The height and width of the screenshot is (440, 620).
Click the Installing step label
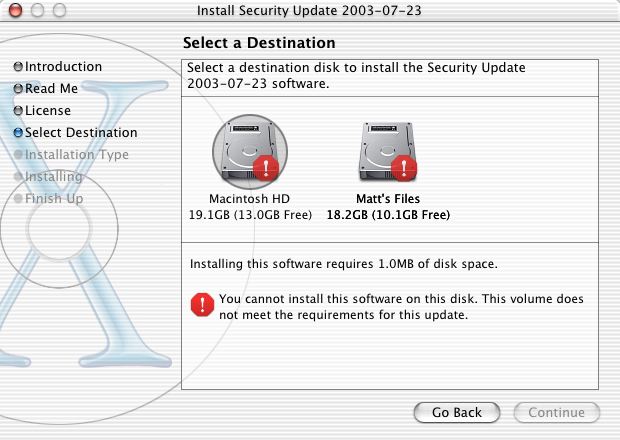[54, 177]
